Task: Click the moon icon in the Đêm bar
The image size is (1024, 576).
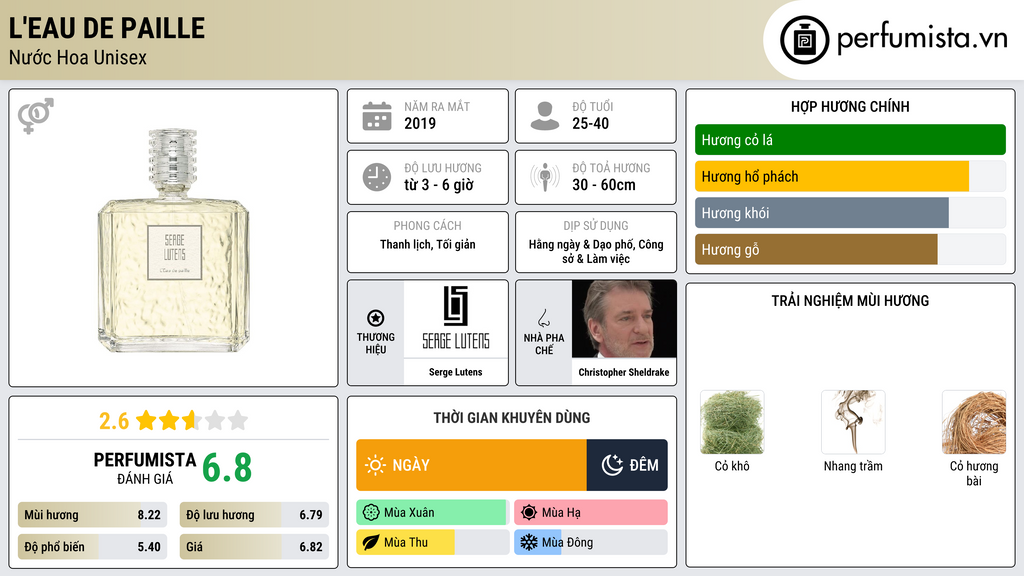Action: 612,465
